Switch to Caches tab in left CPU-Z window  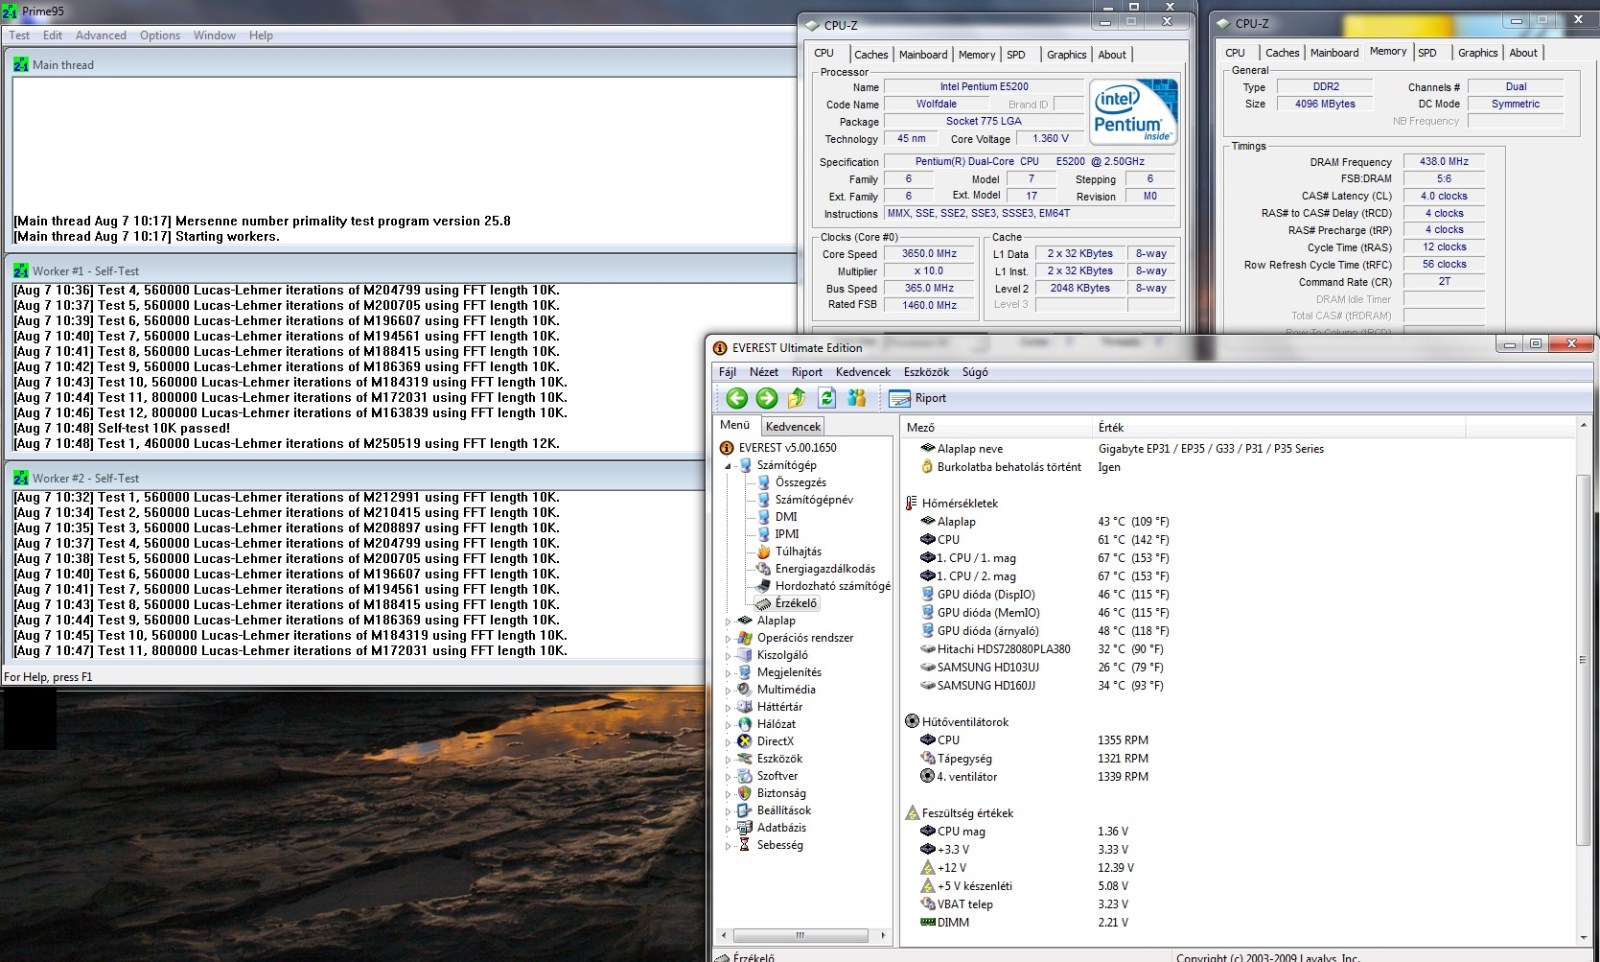coord(871,55)
